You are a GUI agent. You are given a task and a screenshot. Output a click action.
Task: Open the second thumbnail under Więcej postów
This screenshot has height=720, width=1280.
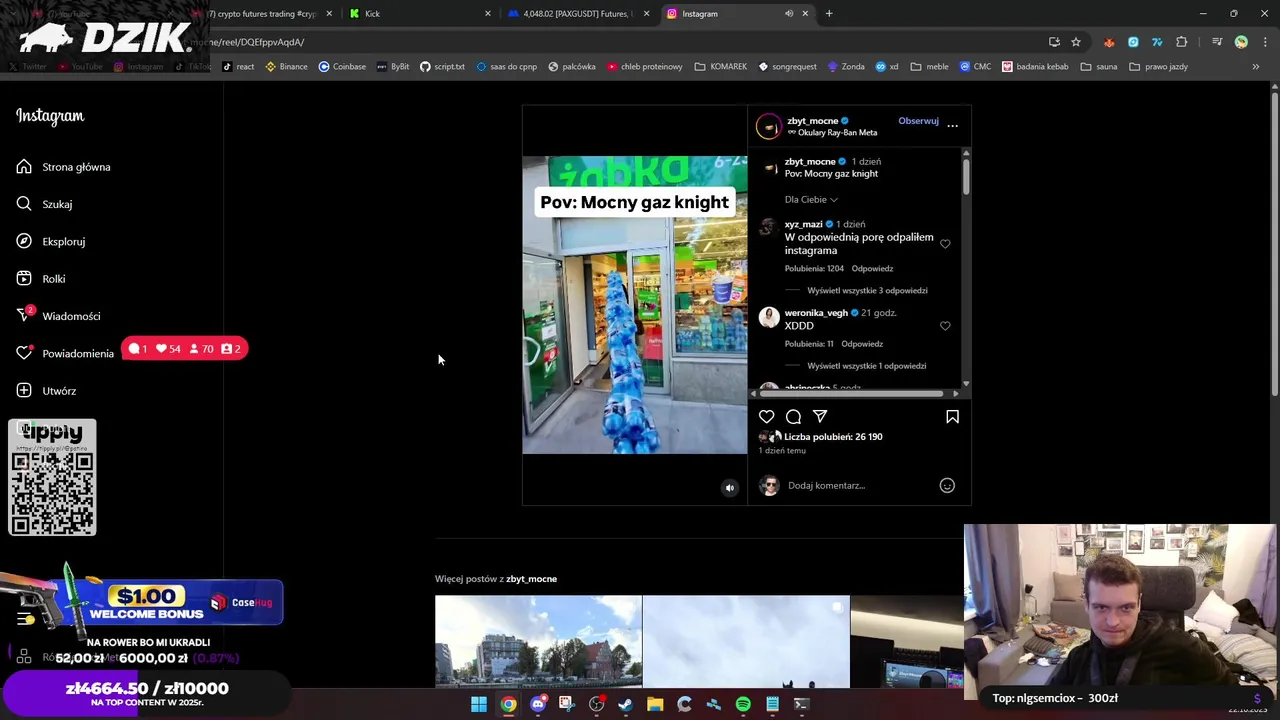pyautogui.click(x=746, y=642)
